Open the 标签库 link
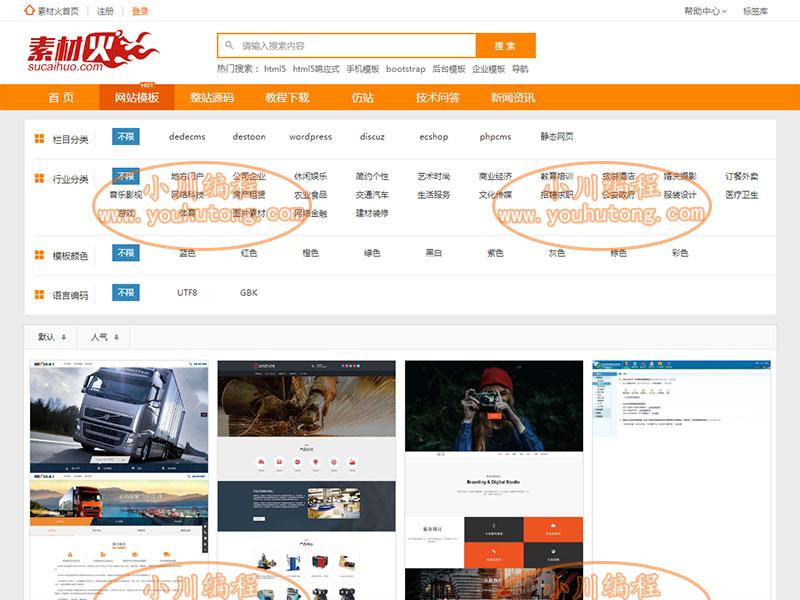 pos(755,11)
